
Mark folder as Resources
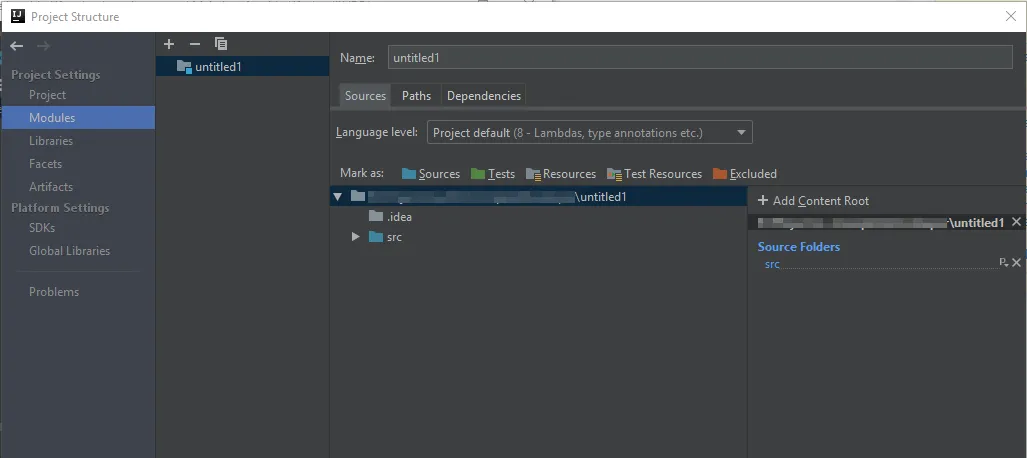[x=561, y=174]
